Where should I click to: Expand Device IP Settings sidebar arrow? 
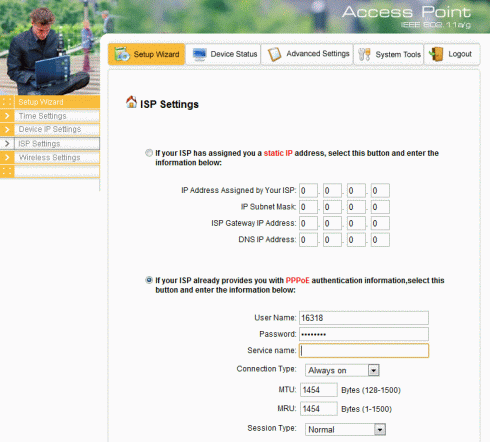(x=7, y=129)
